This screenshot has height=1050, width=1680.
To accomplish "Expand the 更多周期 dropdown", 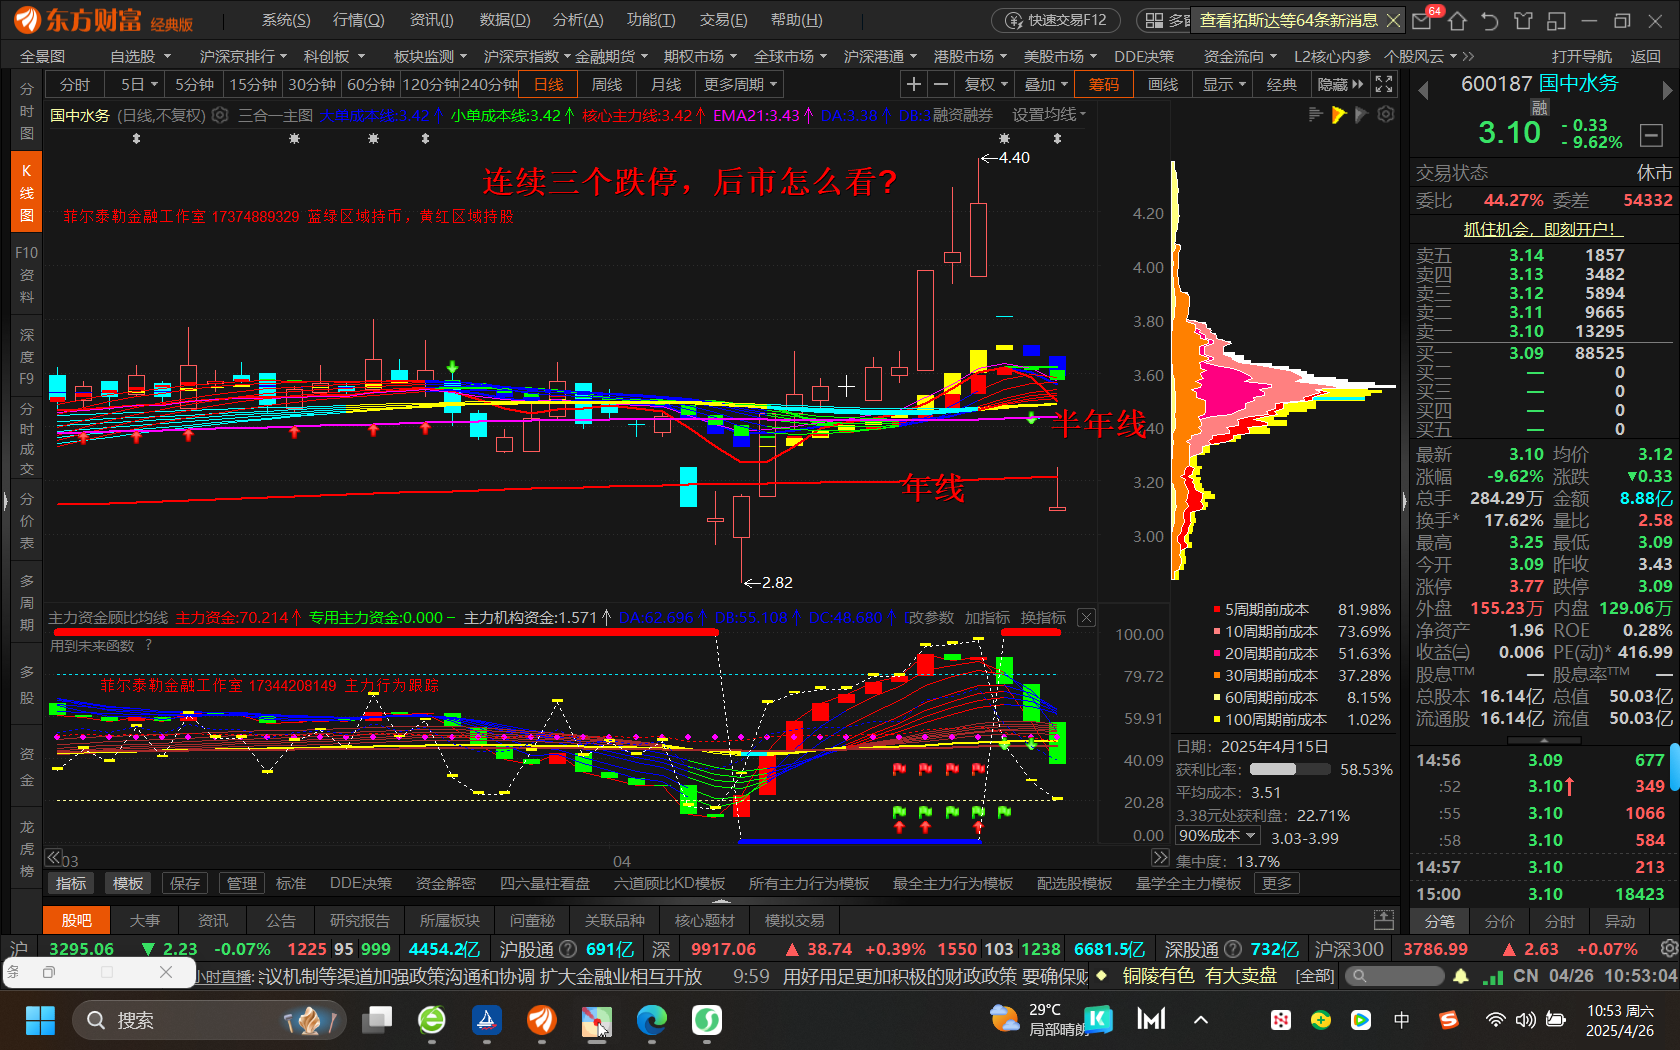I will tap(741, 85).
